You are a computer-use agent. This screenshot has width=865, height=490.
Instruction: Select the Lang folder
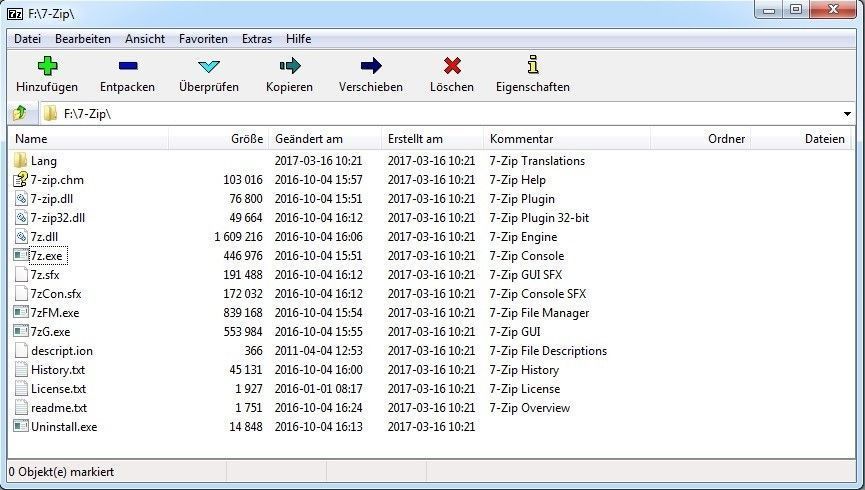44,161
